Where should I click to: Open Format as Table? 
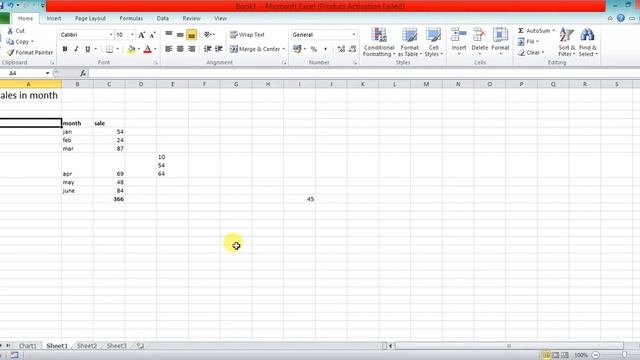point(409,42)
